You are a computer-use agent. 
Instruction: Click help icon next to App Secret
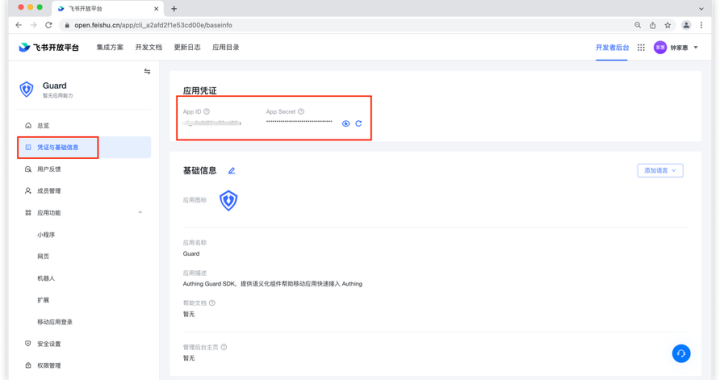[301, 112]
